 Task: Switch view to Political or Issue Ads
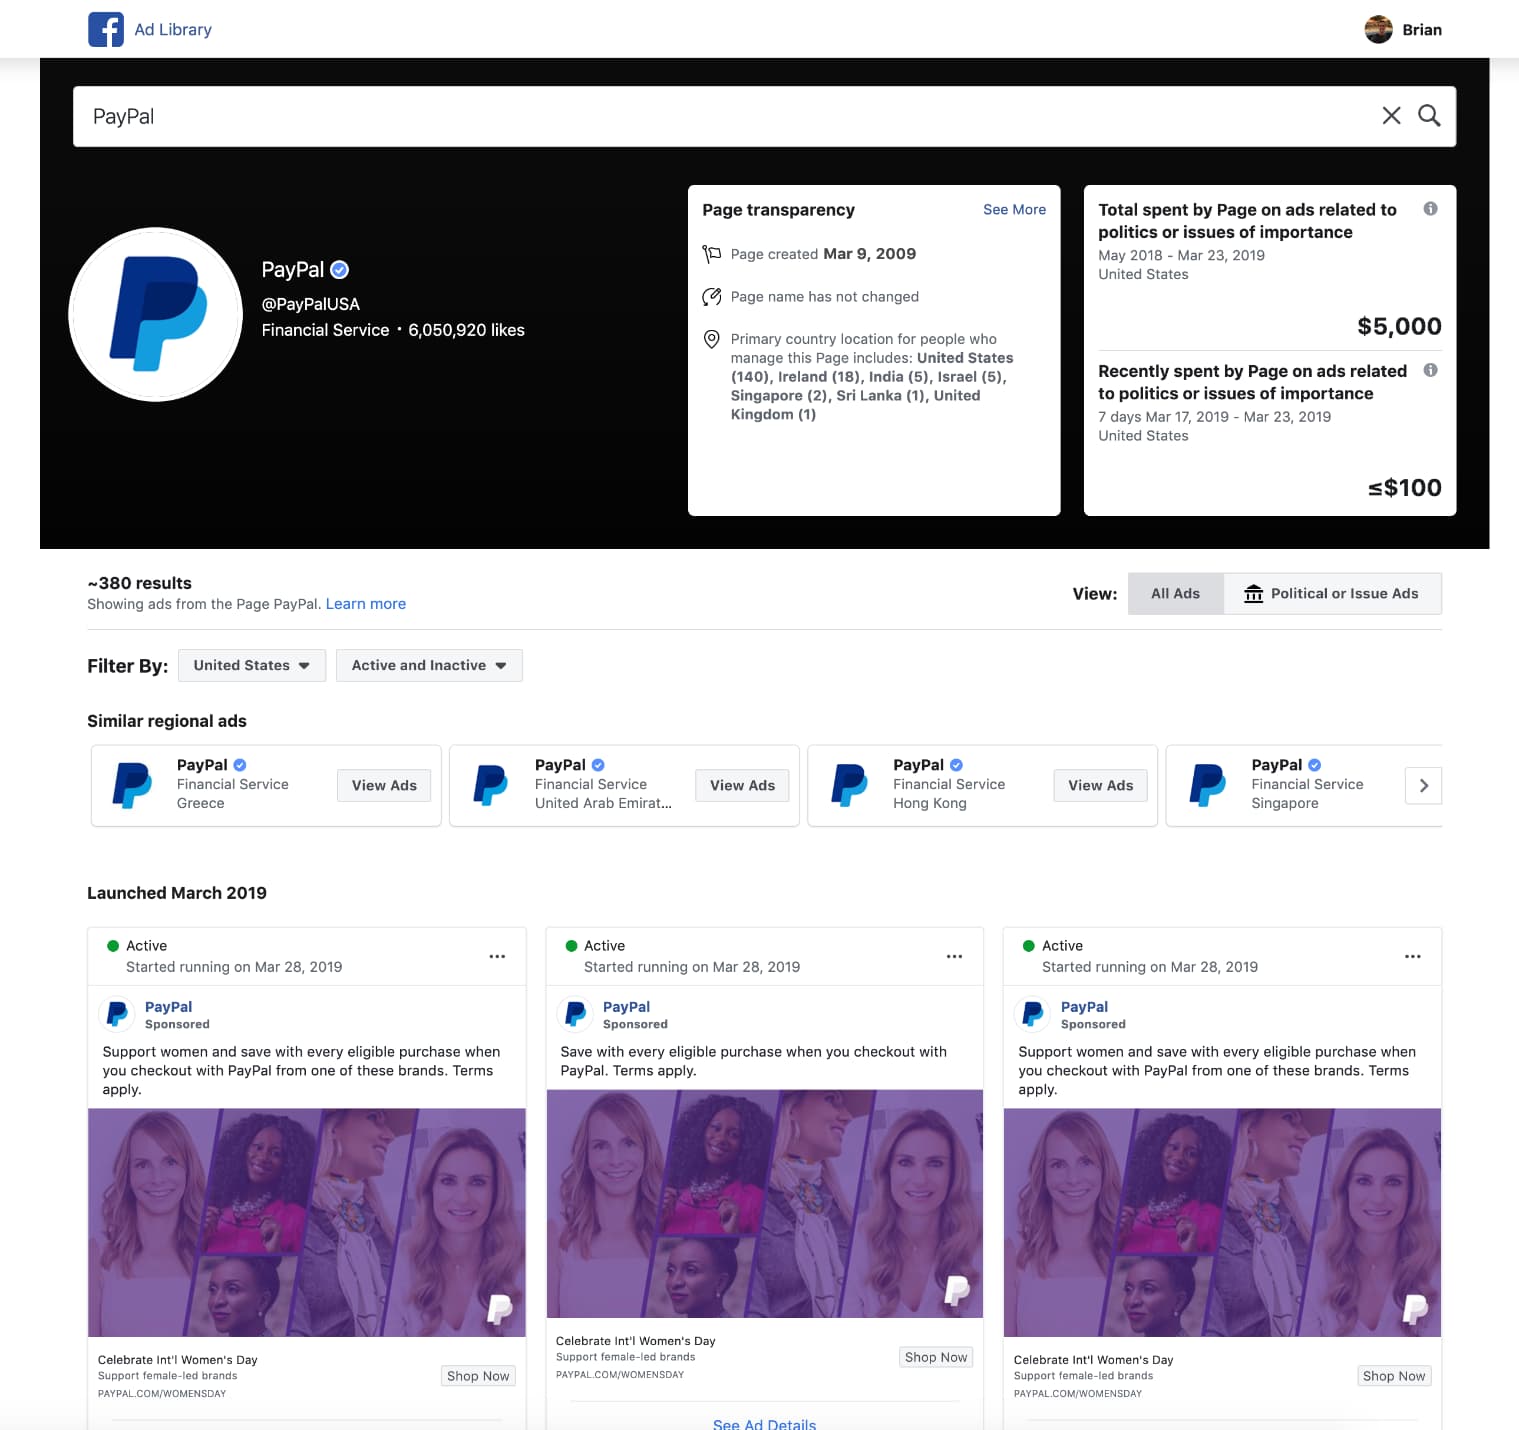(1332, 594)
